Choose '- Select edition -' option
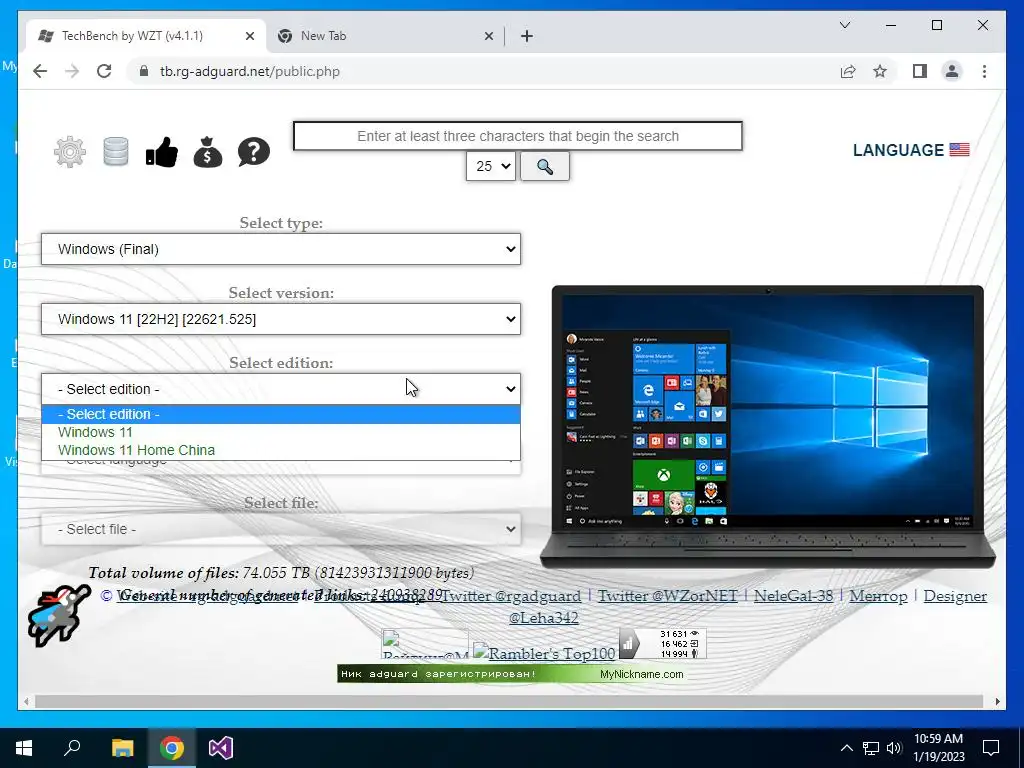Screen dimensions: 1024x768 tap(281, 414)
